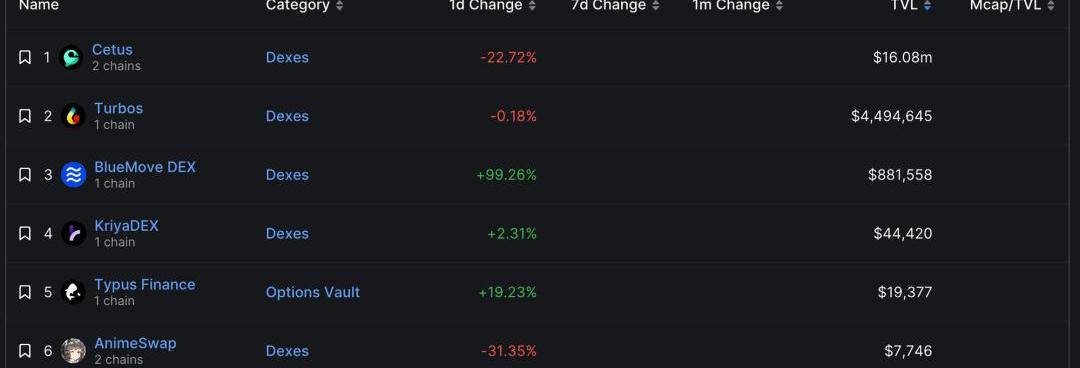
Task: Sort by 1m Change column header
Action: 738,6
